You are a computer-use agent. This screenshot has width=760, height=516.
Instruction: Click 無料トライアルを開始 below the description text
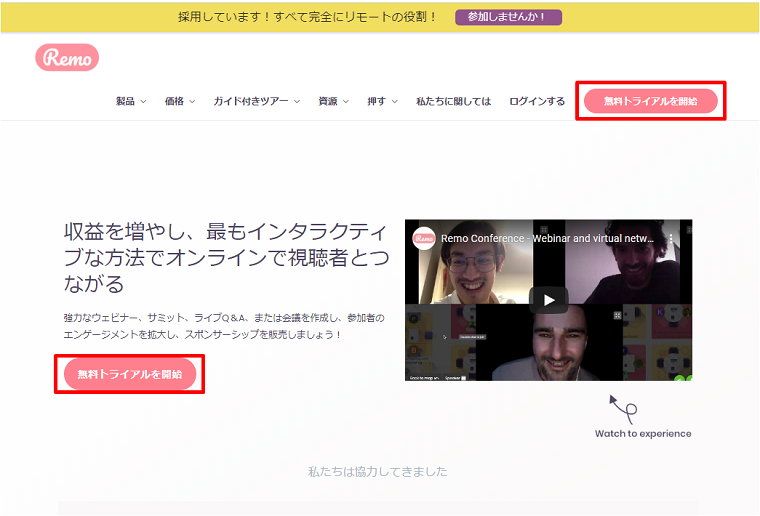pyautogui.click(x=130, y=374)
